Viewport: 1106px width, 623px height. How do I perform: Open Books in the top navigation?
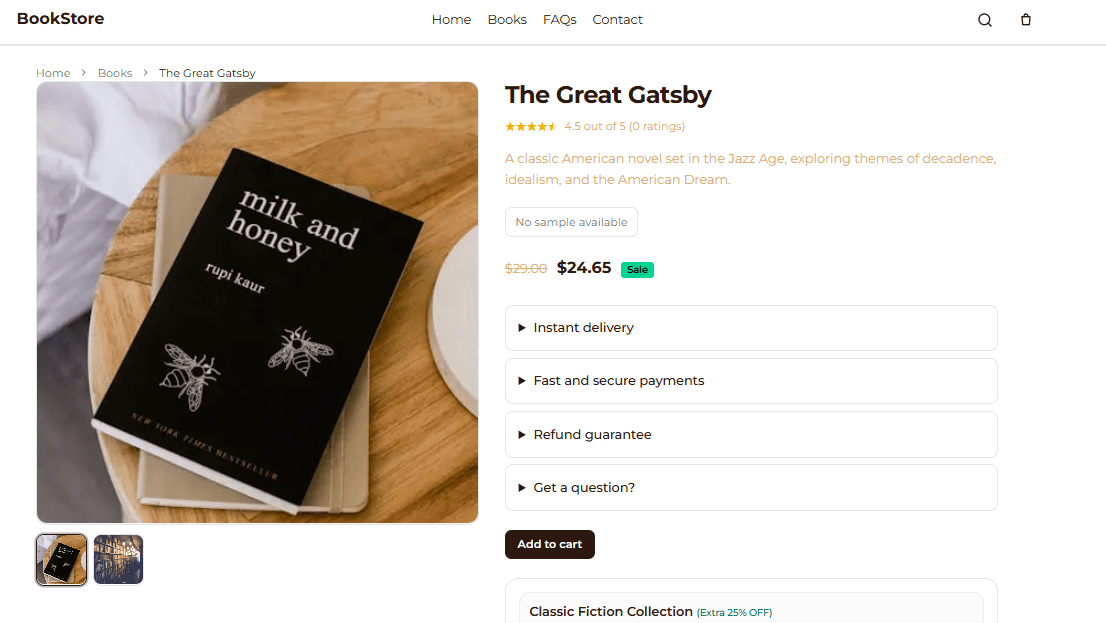[507, 20]
